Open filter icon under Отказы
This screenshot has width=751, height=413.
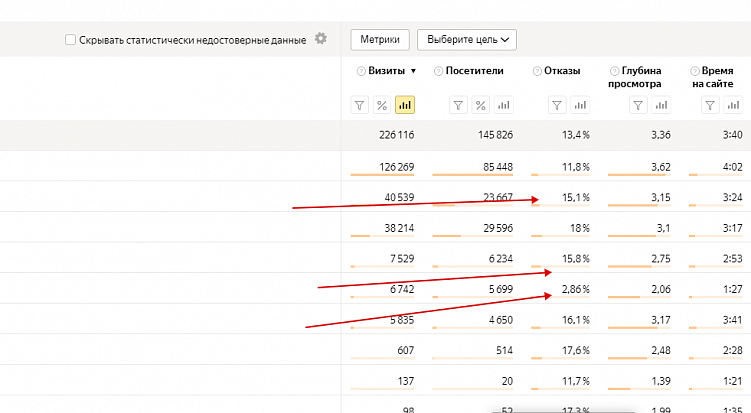click(x=557, y=105)
